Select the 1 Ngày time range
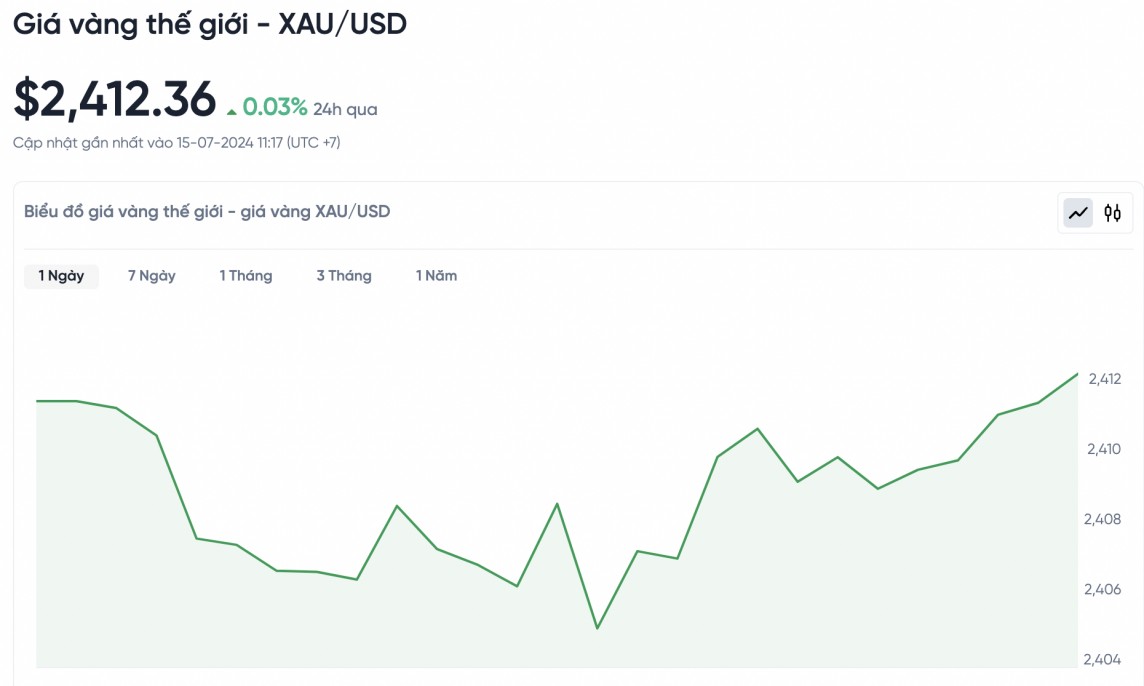The image size is (1144, 686). 61,276
